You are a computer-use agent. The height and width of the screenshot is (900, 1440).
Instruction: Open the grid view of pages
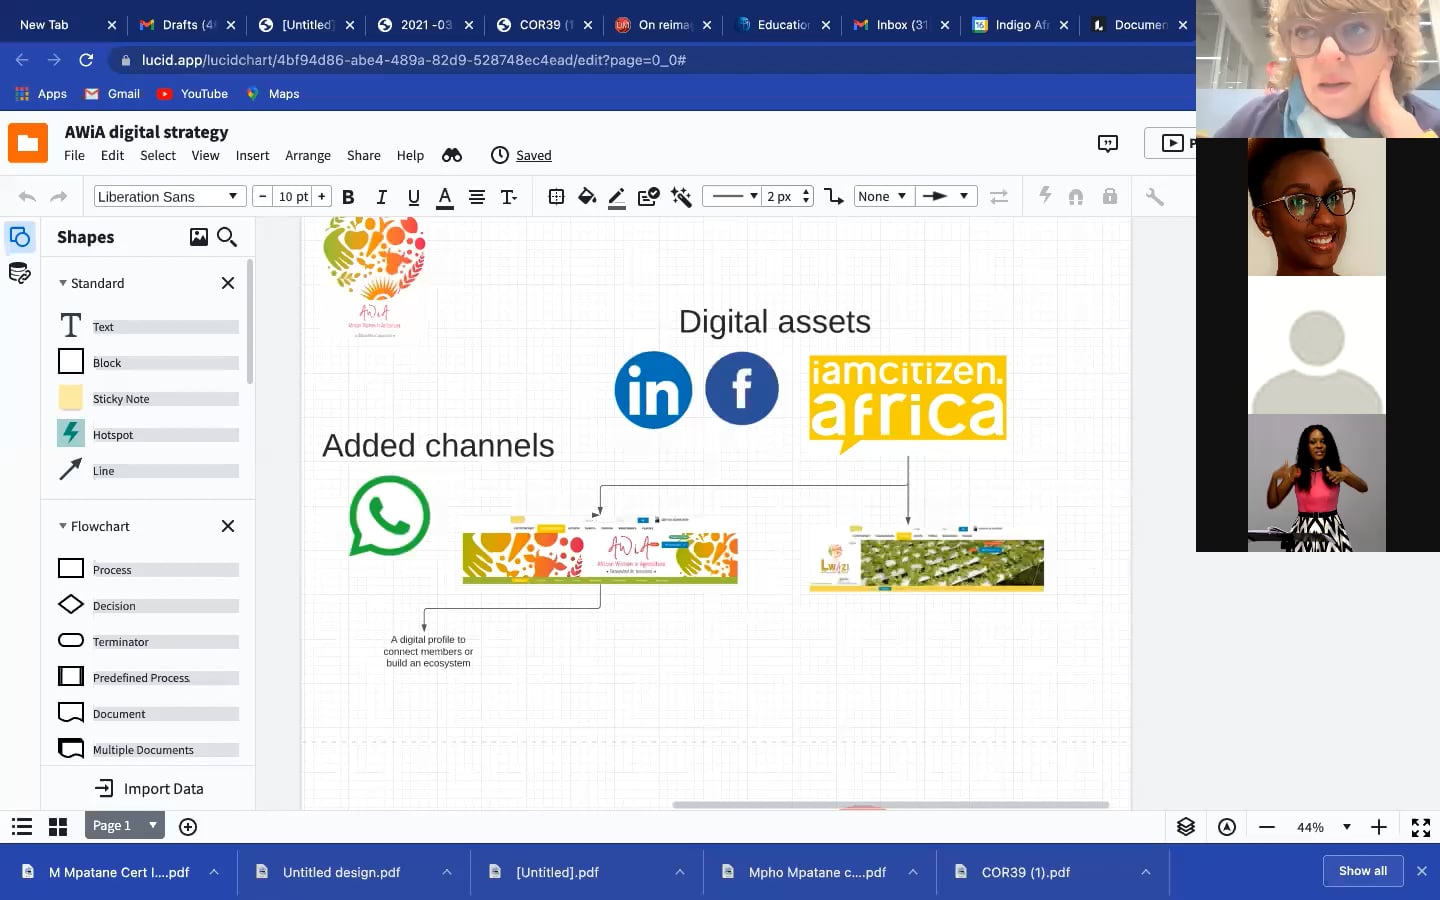coord(58,827)
